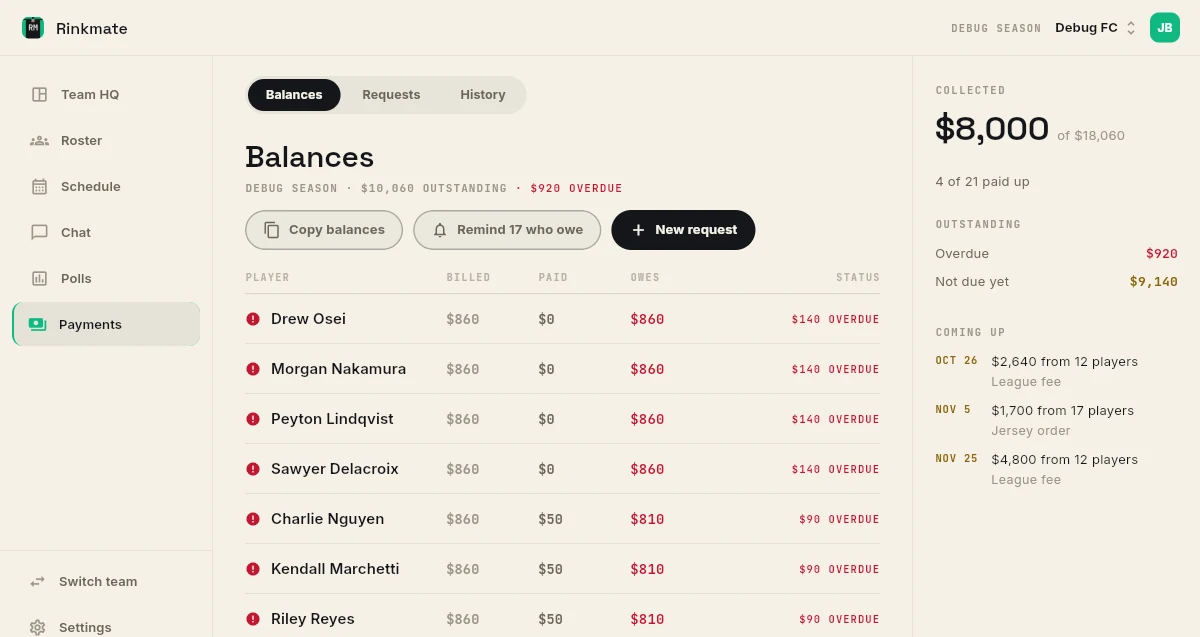Go to Schedule page
Screen dimensions: 1200x637
(x=106, y=186)
